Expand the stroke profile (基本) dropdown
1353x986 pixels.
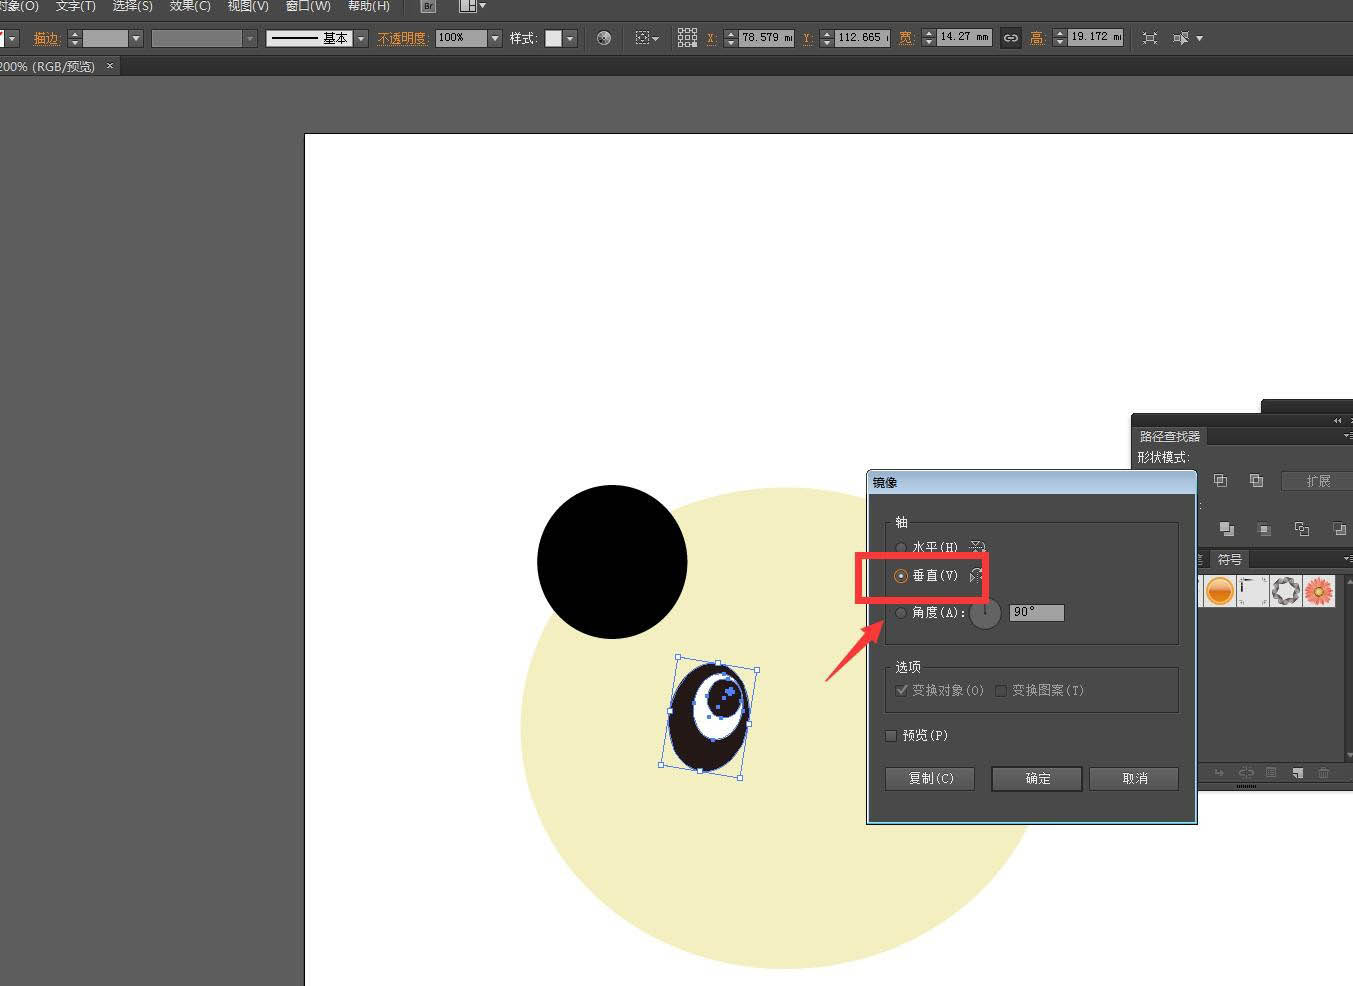[361, 38]
